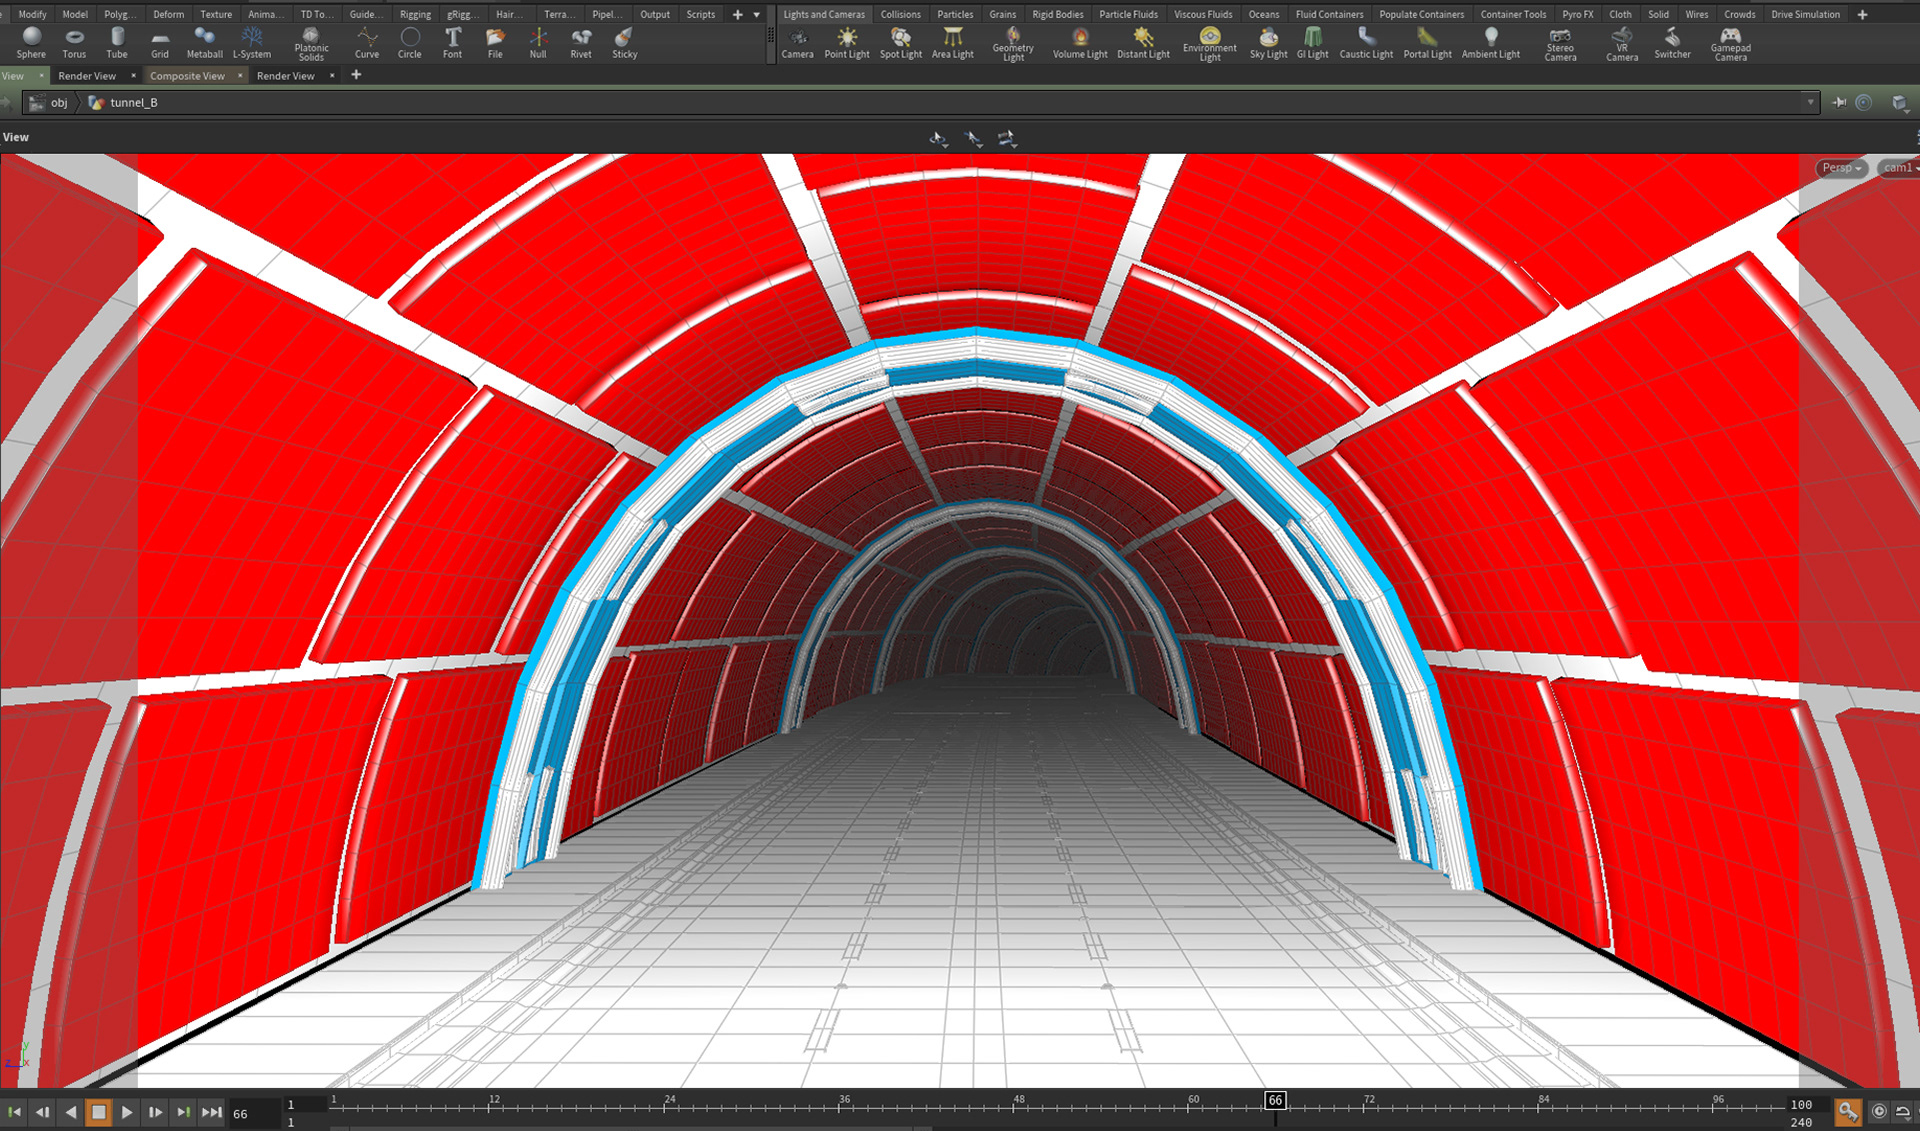Choose the Sticky tool
Viewport: 1920px width, 1131px height.
(624, 43)
